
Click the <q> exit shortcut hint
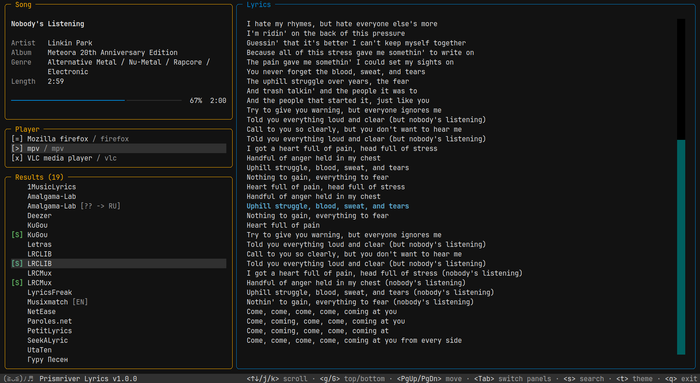coord(681,379)
